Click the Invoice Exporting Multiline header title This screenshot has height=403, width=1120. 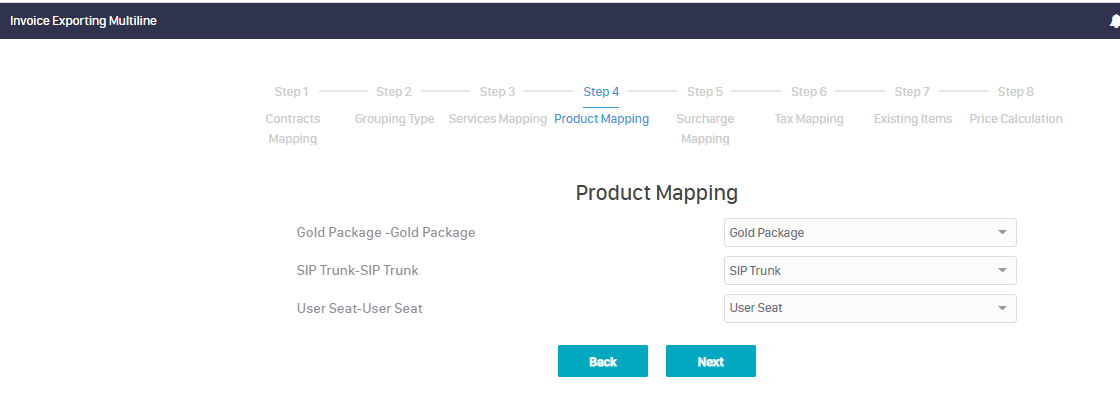(83, 21)
